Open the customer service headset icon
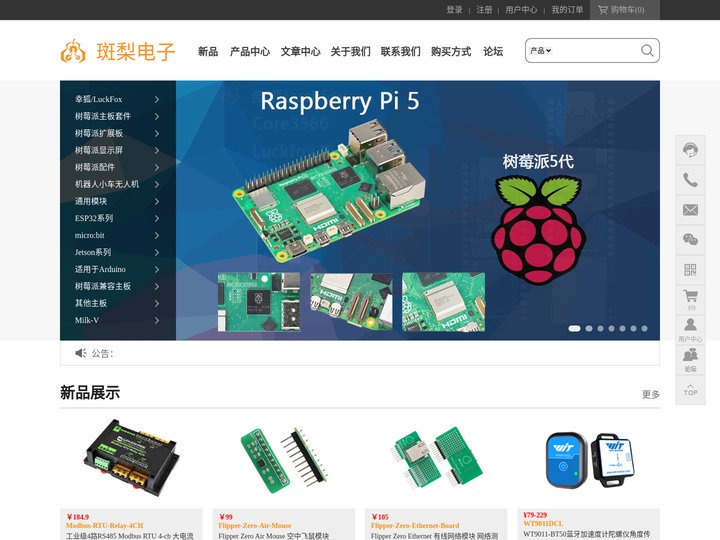This screenshot has height=540, width=720. 690,150
